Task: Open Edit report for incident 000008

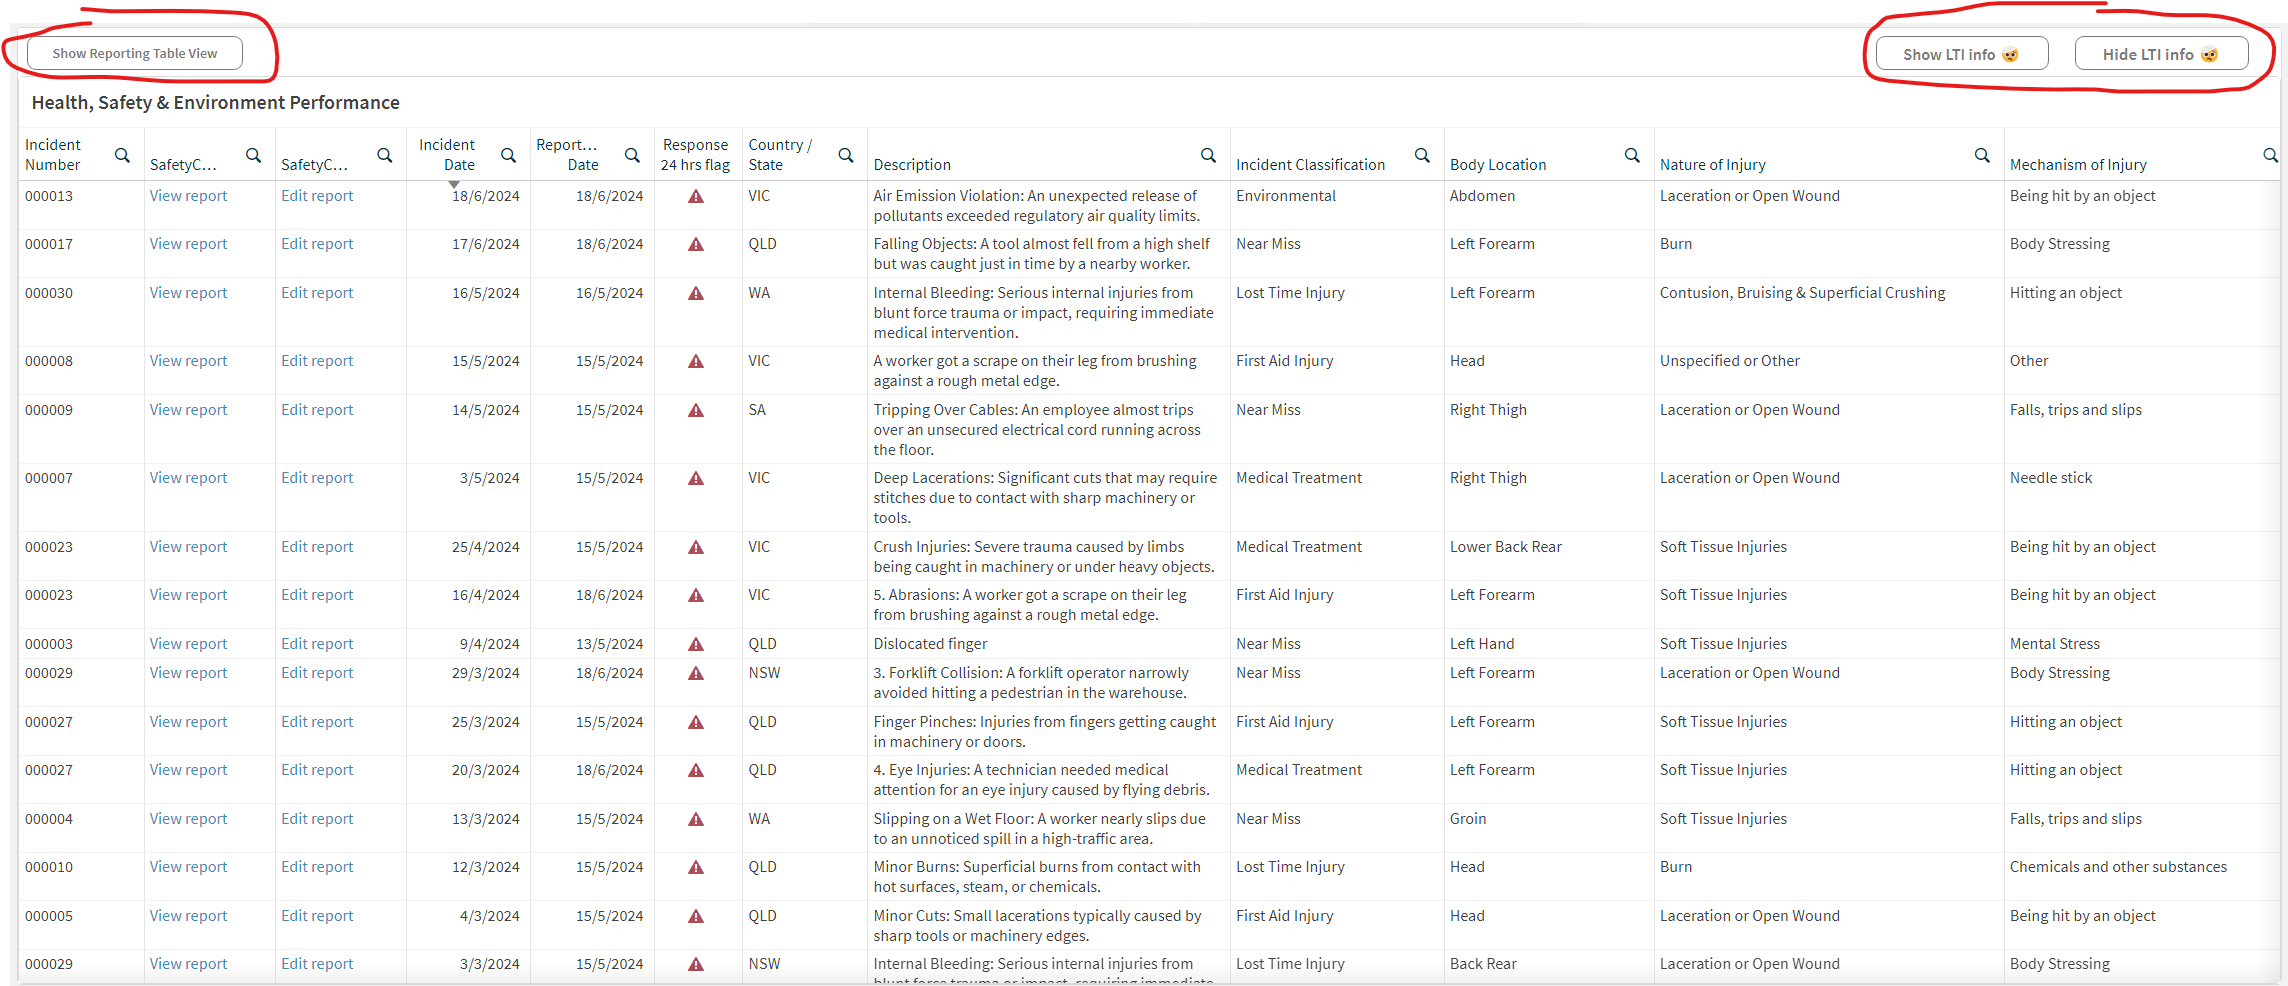Action: 317,361
